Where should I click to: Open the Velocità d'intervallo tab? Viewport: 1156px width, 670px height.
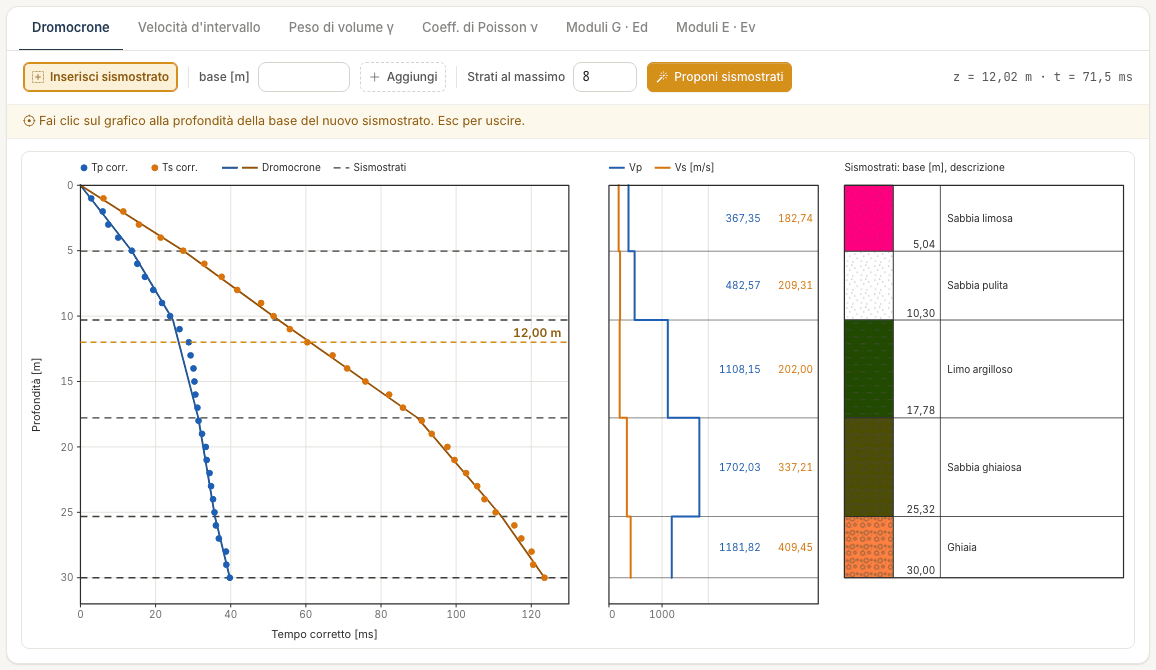(199, 28)
